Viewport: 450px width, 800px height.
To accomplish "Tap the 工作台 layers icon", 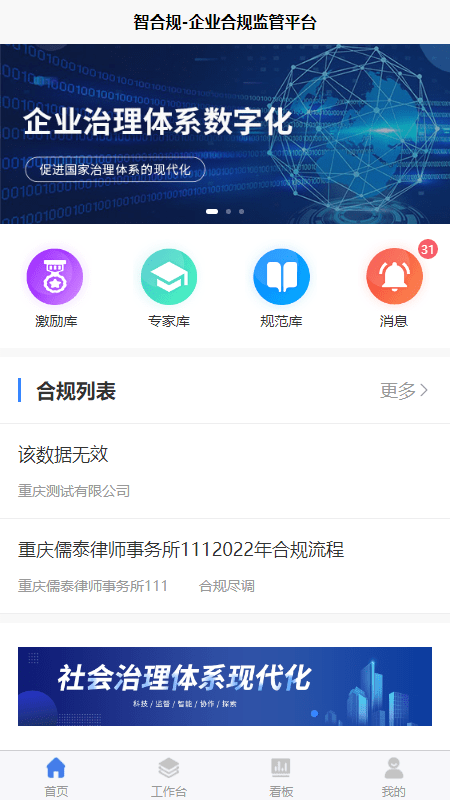I will 169,767.
